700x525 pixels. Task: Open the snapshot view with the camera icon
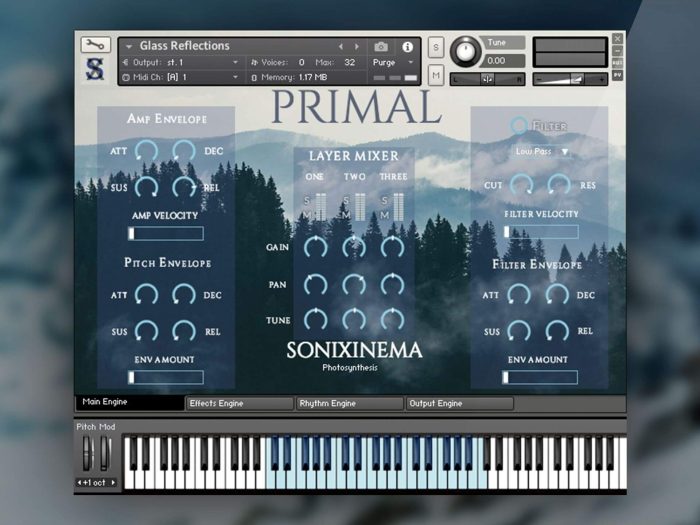click(381, 46)
